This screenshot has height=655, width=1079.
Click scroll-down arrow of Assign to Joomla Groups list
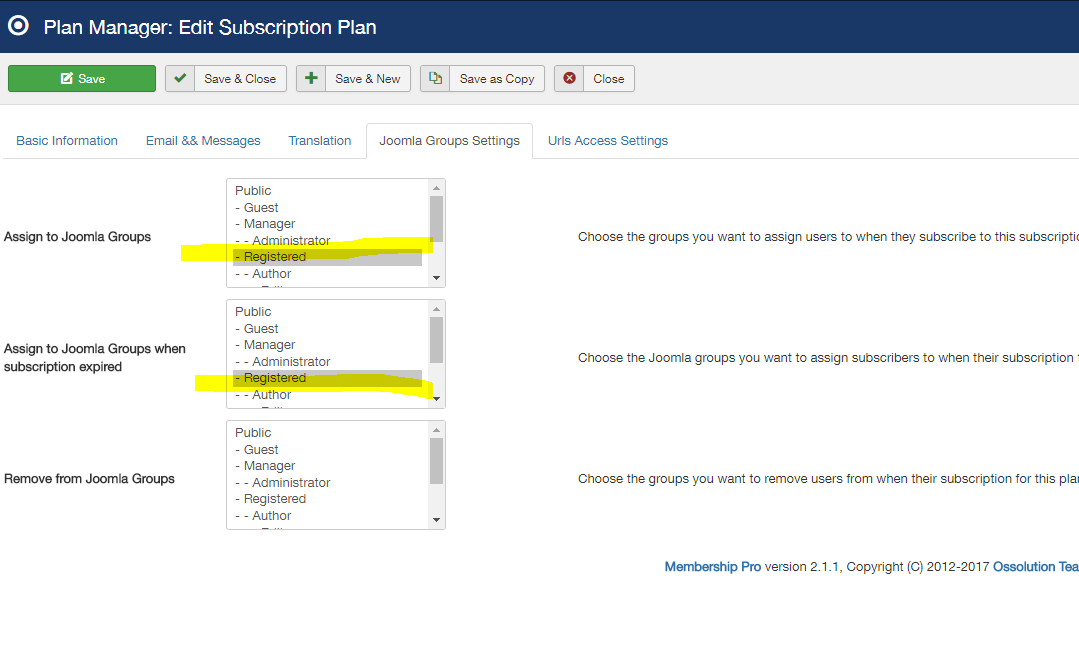(x=436, y=278)
